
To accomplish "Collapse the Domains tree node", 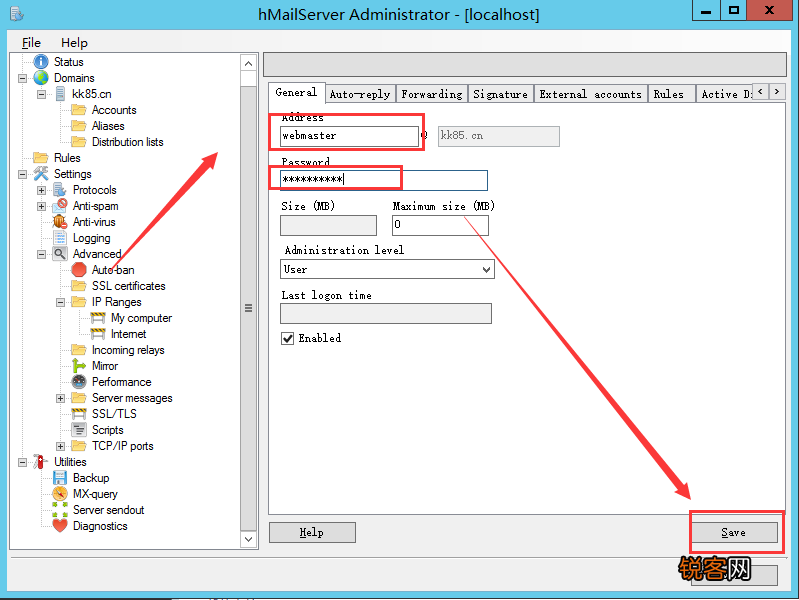I will (x=22, y=79).
